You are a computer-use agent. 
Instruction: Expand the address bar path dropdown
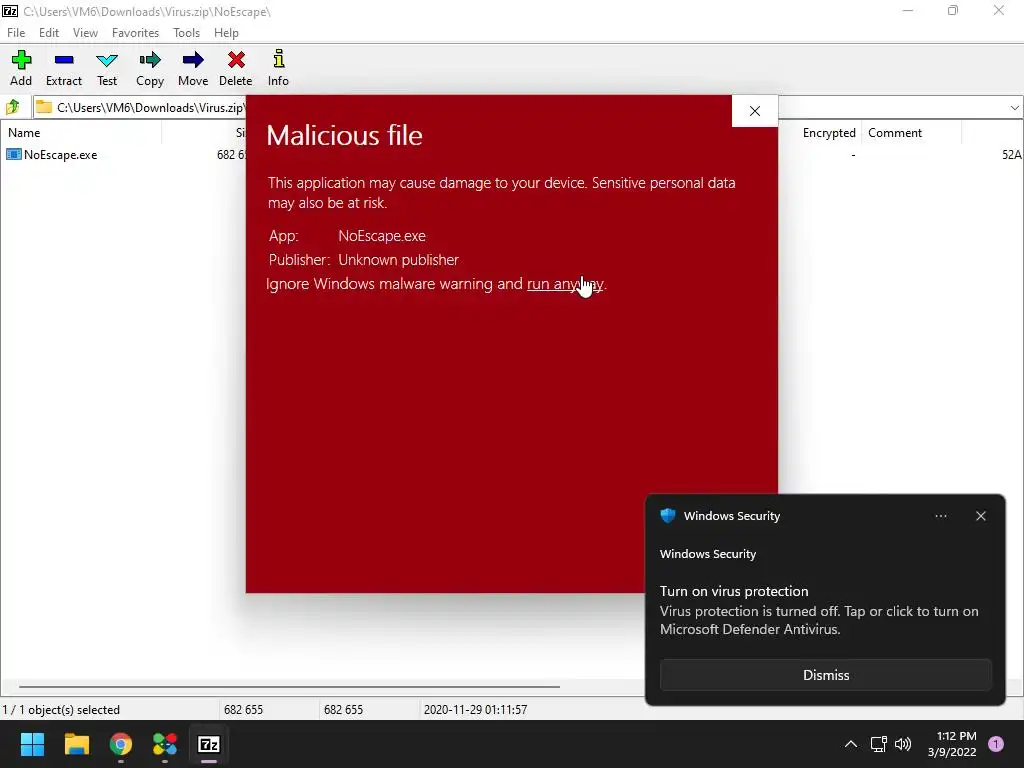point(1014,108)
